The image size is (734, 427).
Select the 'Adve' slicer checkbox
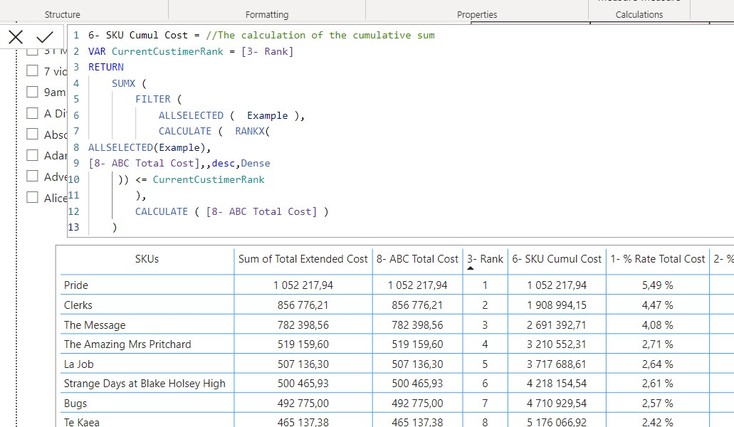pyautogui.click(x=32, y=176)
